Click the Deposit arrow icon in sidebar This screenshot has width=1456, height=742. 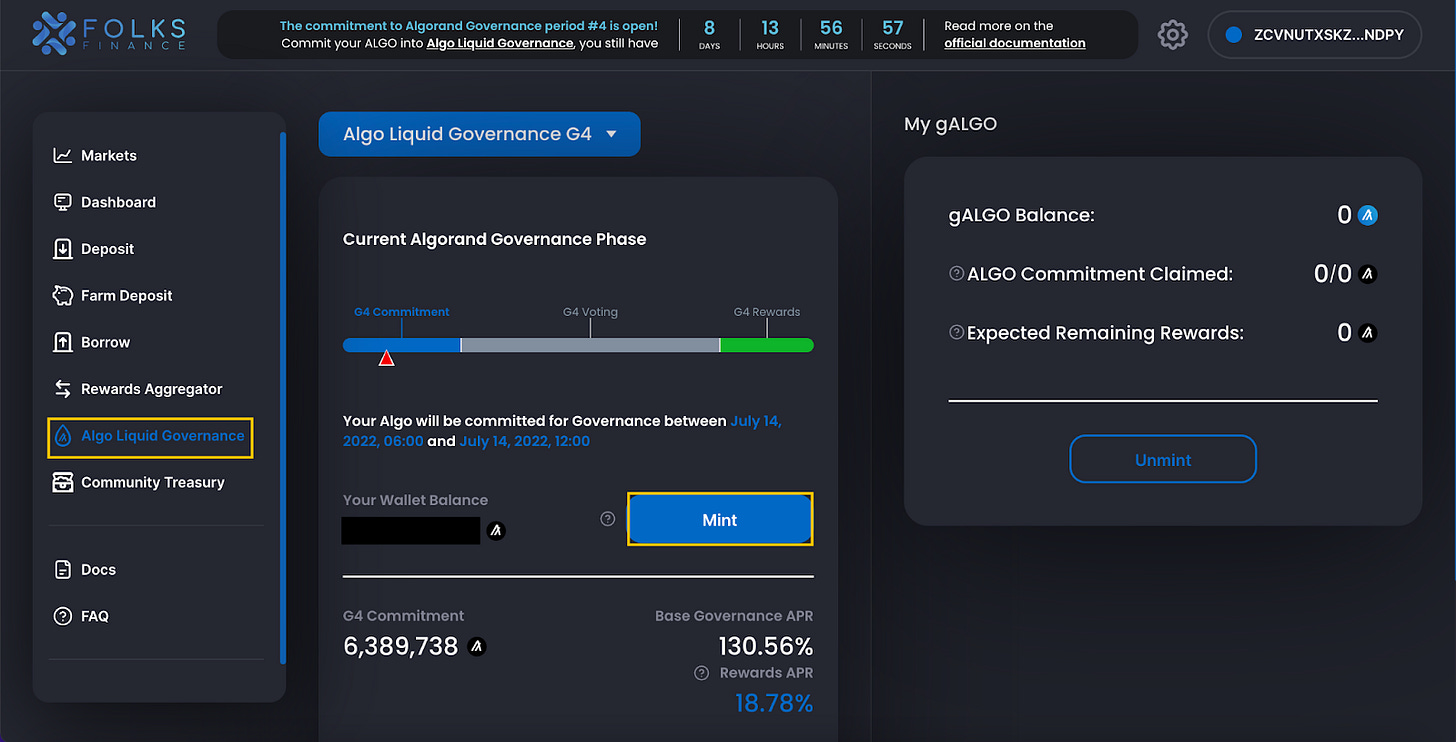62,249
